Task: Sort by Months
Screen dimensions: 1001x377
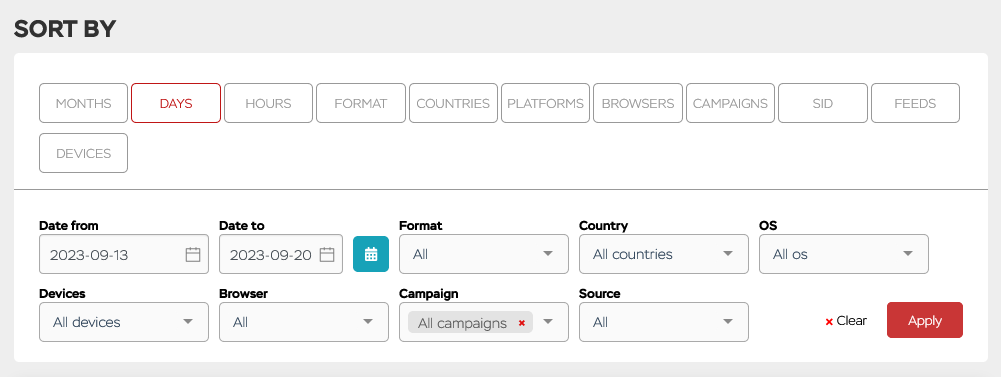Action: click(x=84, y=103)
